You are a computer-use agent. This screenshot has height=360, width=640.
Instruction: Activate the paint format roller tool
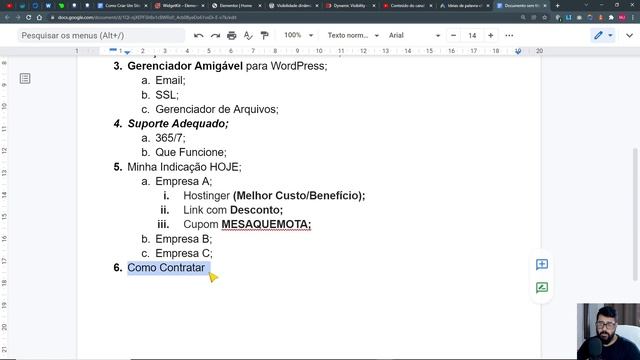click(x=264, y=36)
